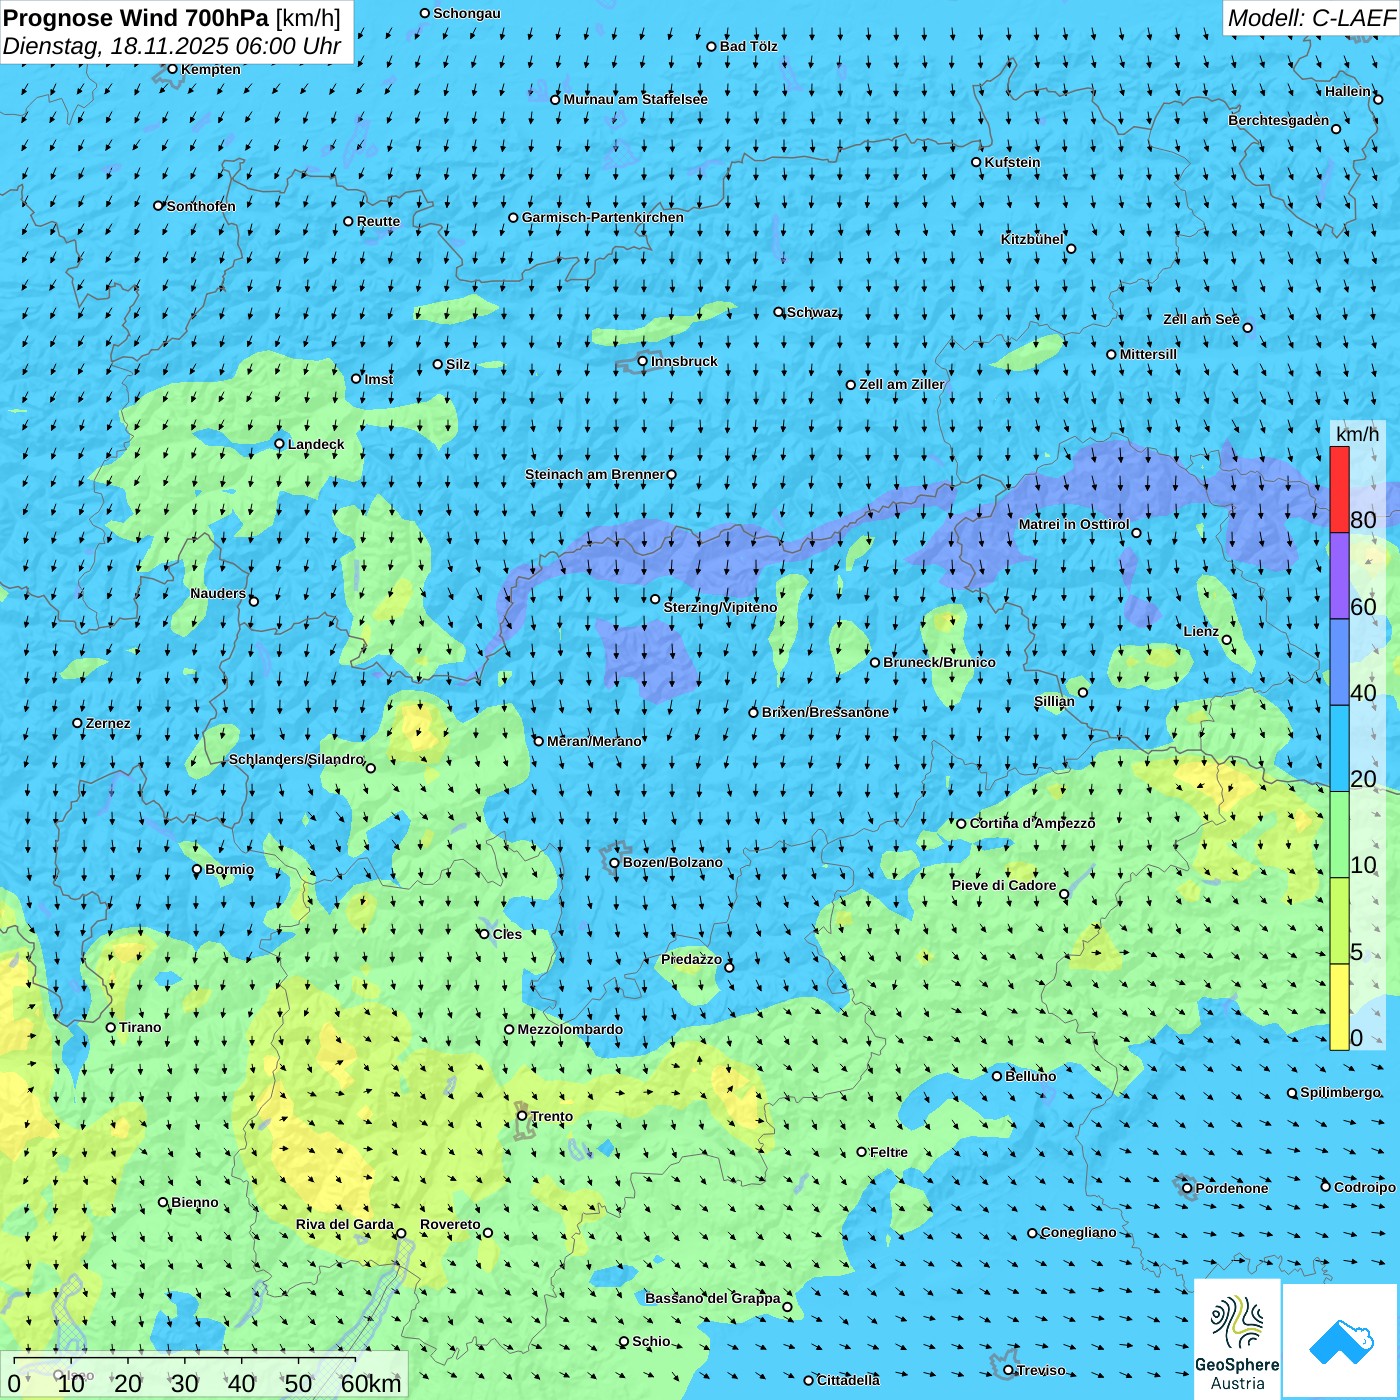Click the Garmisch-Partenkirchen label
The image size is (1400, 1400).
(x=603, y=217)
